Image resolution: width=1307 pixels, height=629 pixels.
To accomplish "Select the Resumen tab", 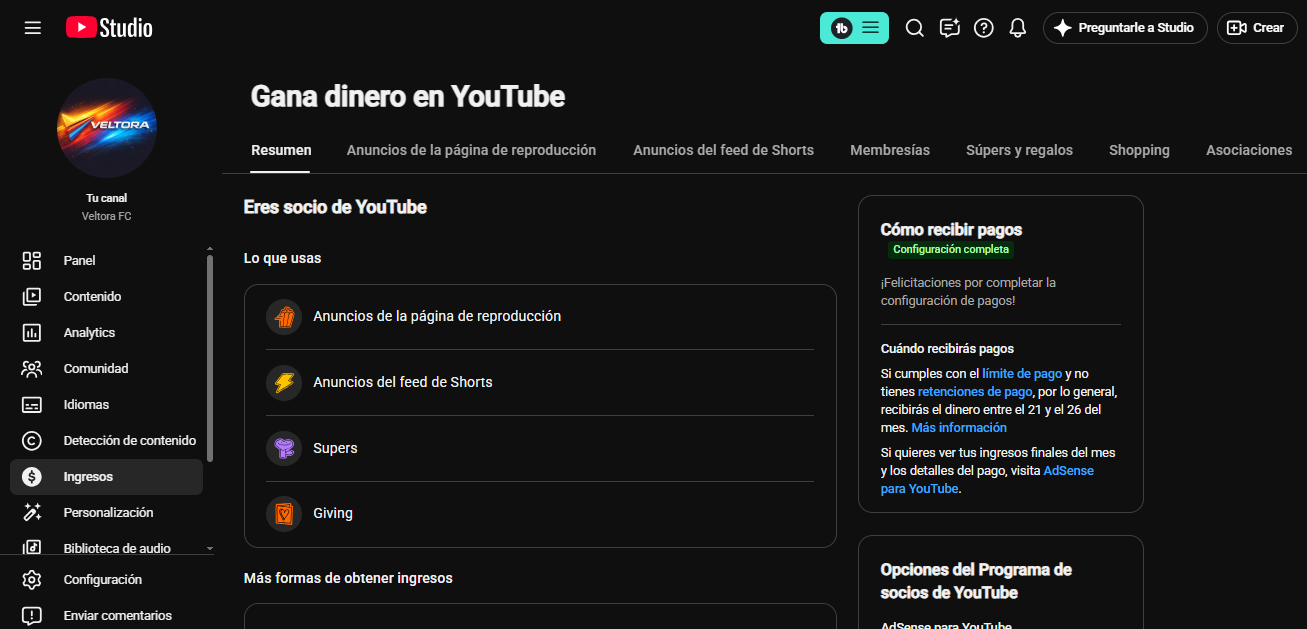I will (281, 150).
